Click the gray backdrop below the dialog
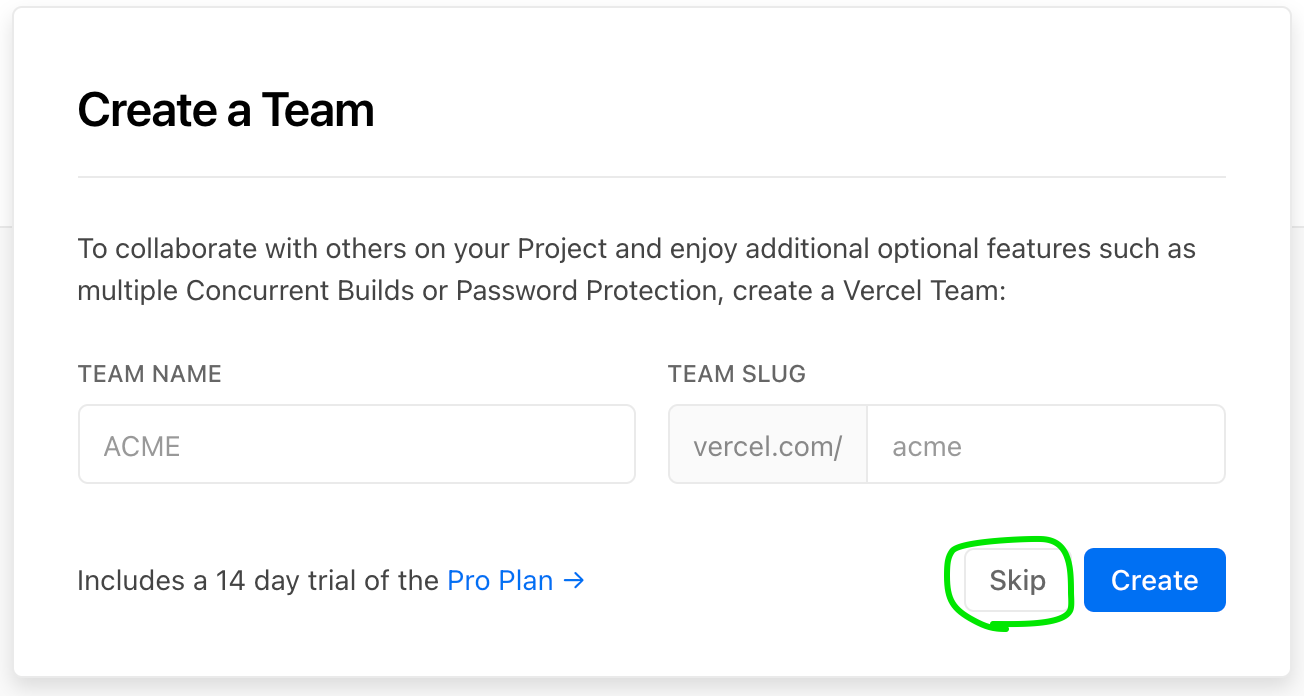 click(651, 688)
